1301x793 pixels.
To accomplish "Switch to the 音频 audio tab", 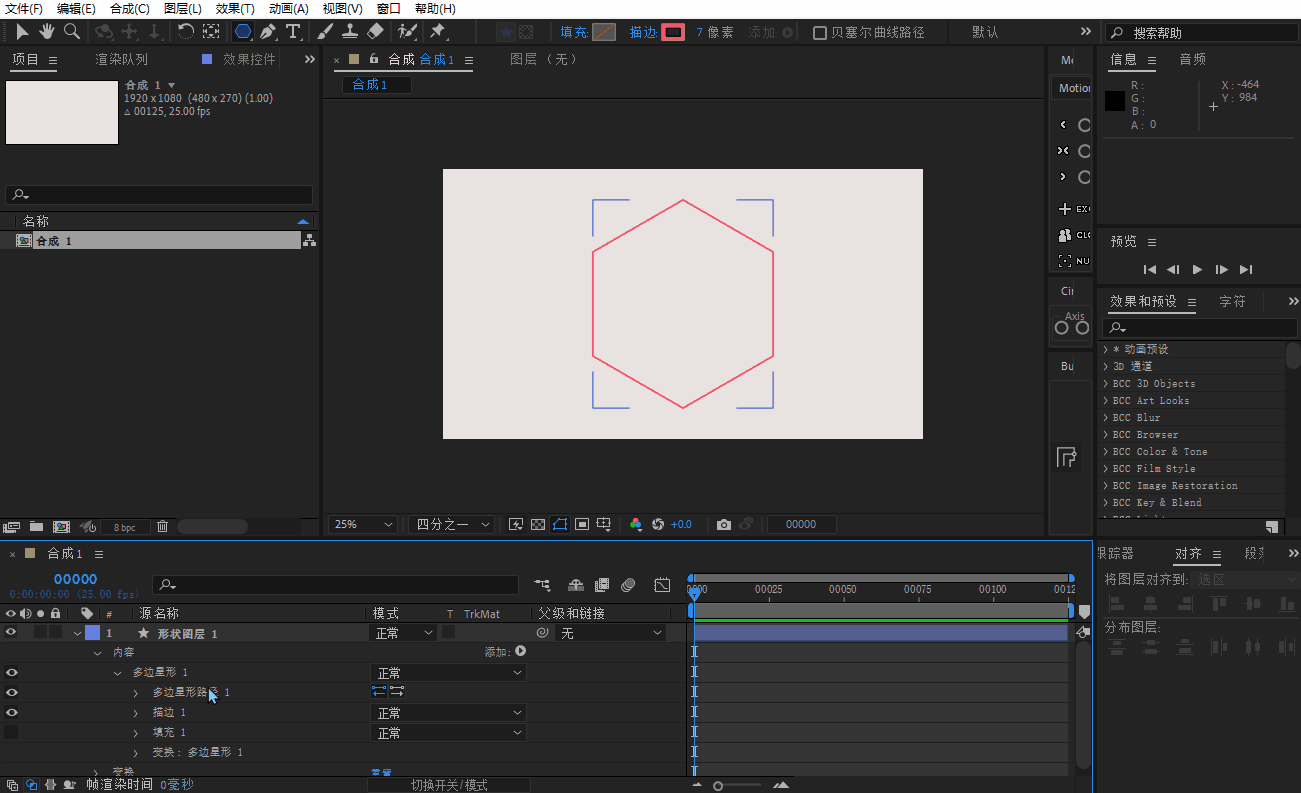I will (x=1192, y=60).
